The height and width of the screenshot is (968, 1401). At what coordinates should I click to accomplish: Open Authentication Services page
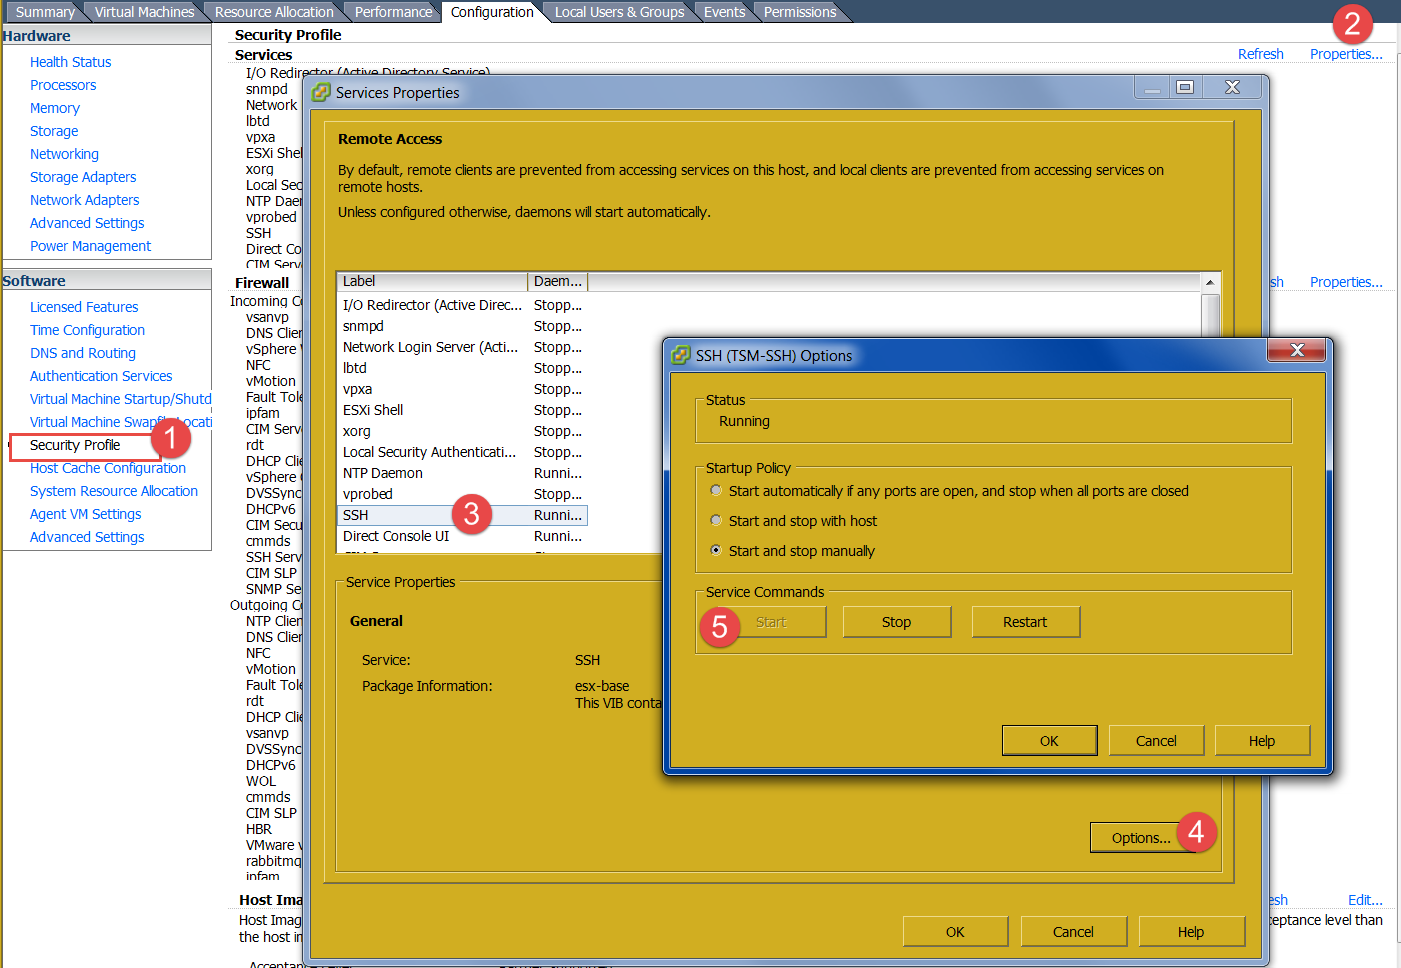101,376
